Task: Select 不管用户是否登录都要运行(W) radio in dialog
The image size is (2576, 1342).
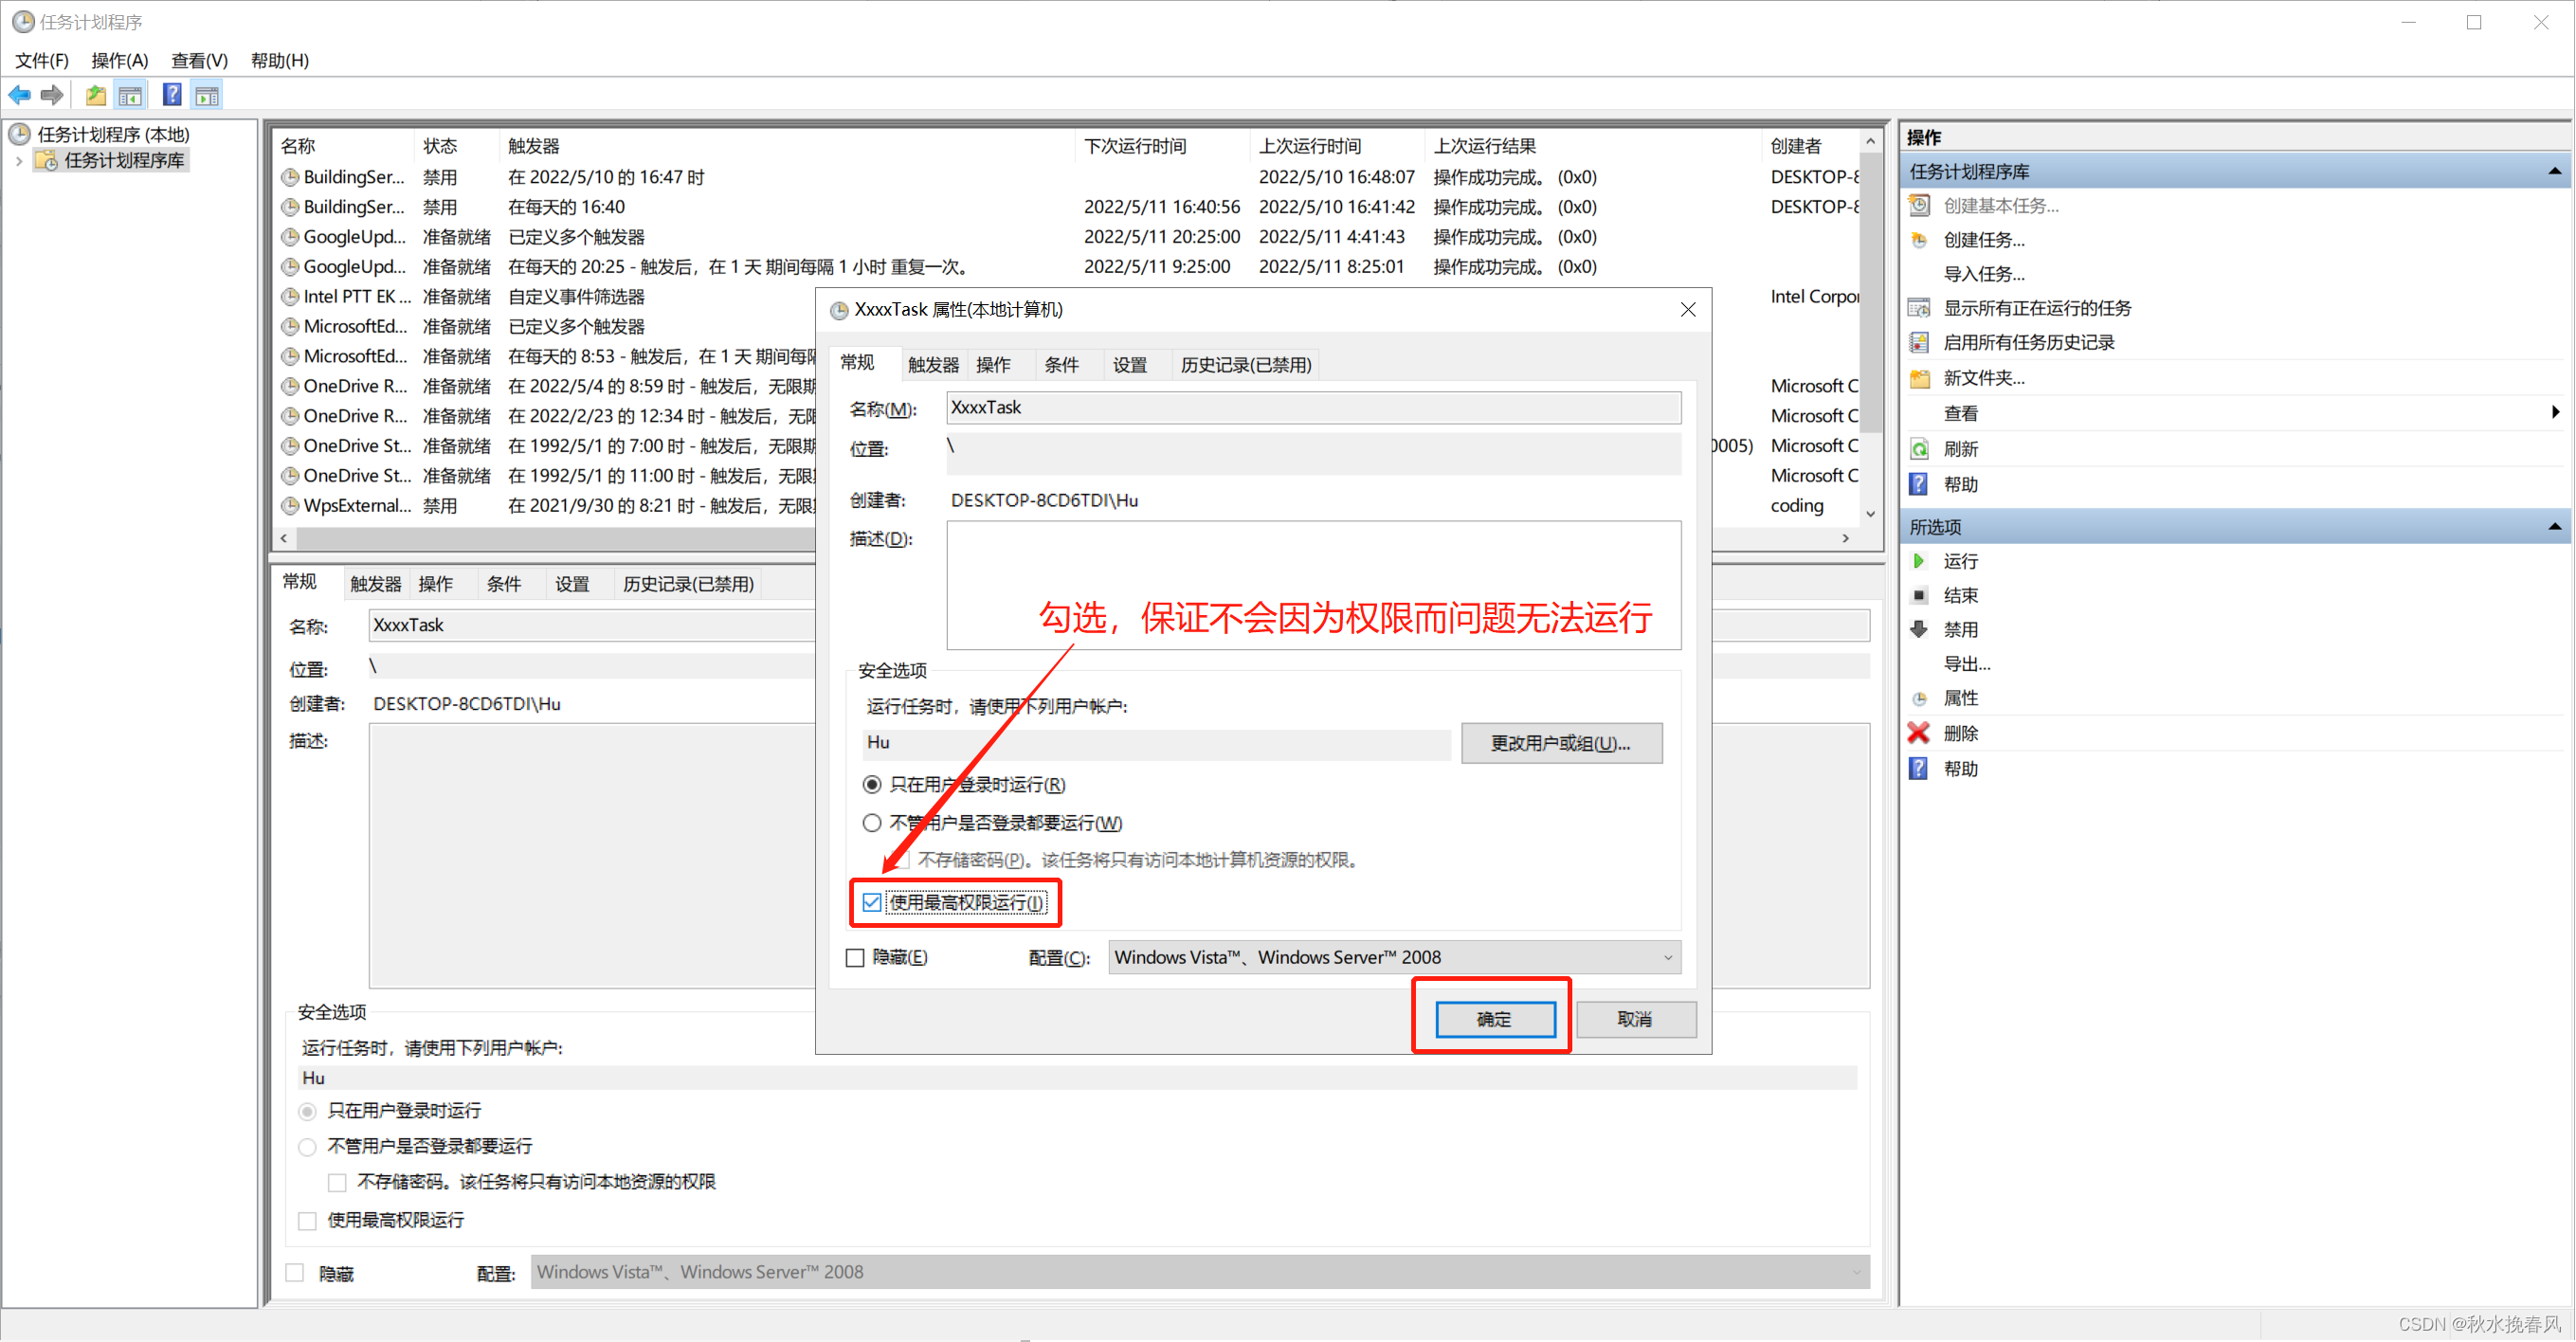Action: click(872, 823)
